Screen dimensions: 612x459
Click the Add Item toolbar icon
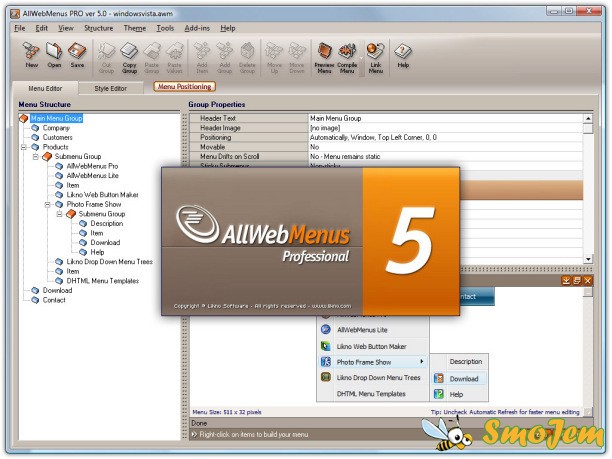pos(202,58)
